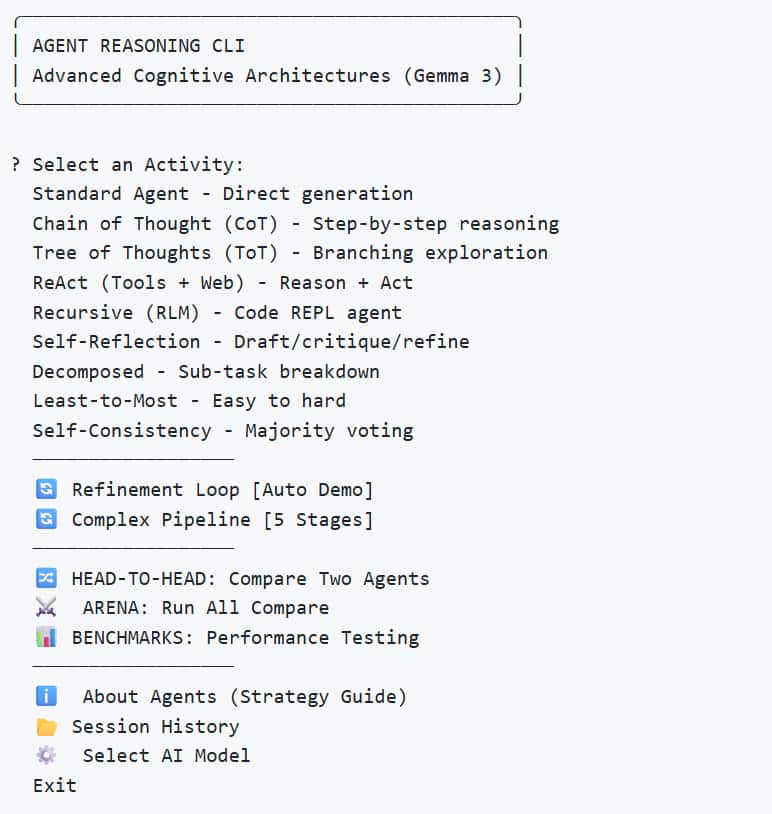Click the refresh icon beside Complex Pipeline
Image resolution: width=772 pixels, height=814 pixels.
click(46, 520)
